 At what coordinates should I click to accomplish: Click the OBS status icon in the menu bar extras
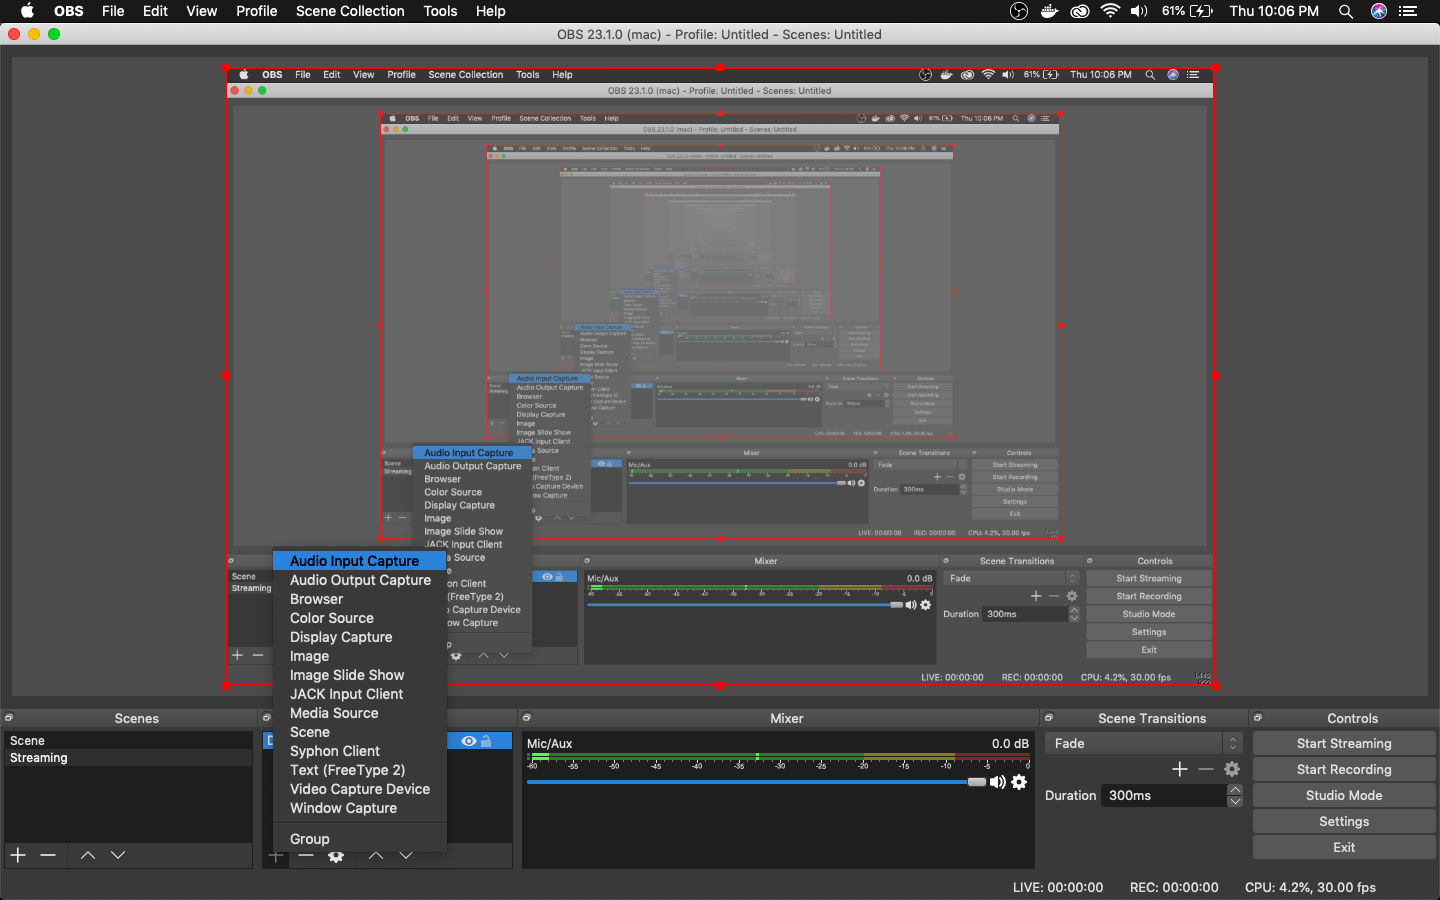(1019, 11)
